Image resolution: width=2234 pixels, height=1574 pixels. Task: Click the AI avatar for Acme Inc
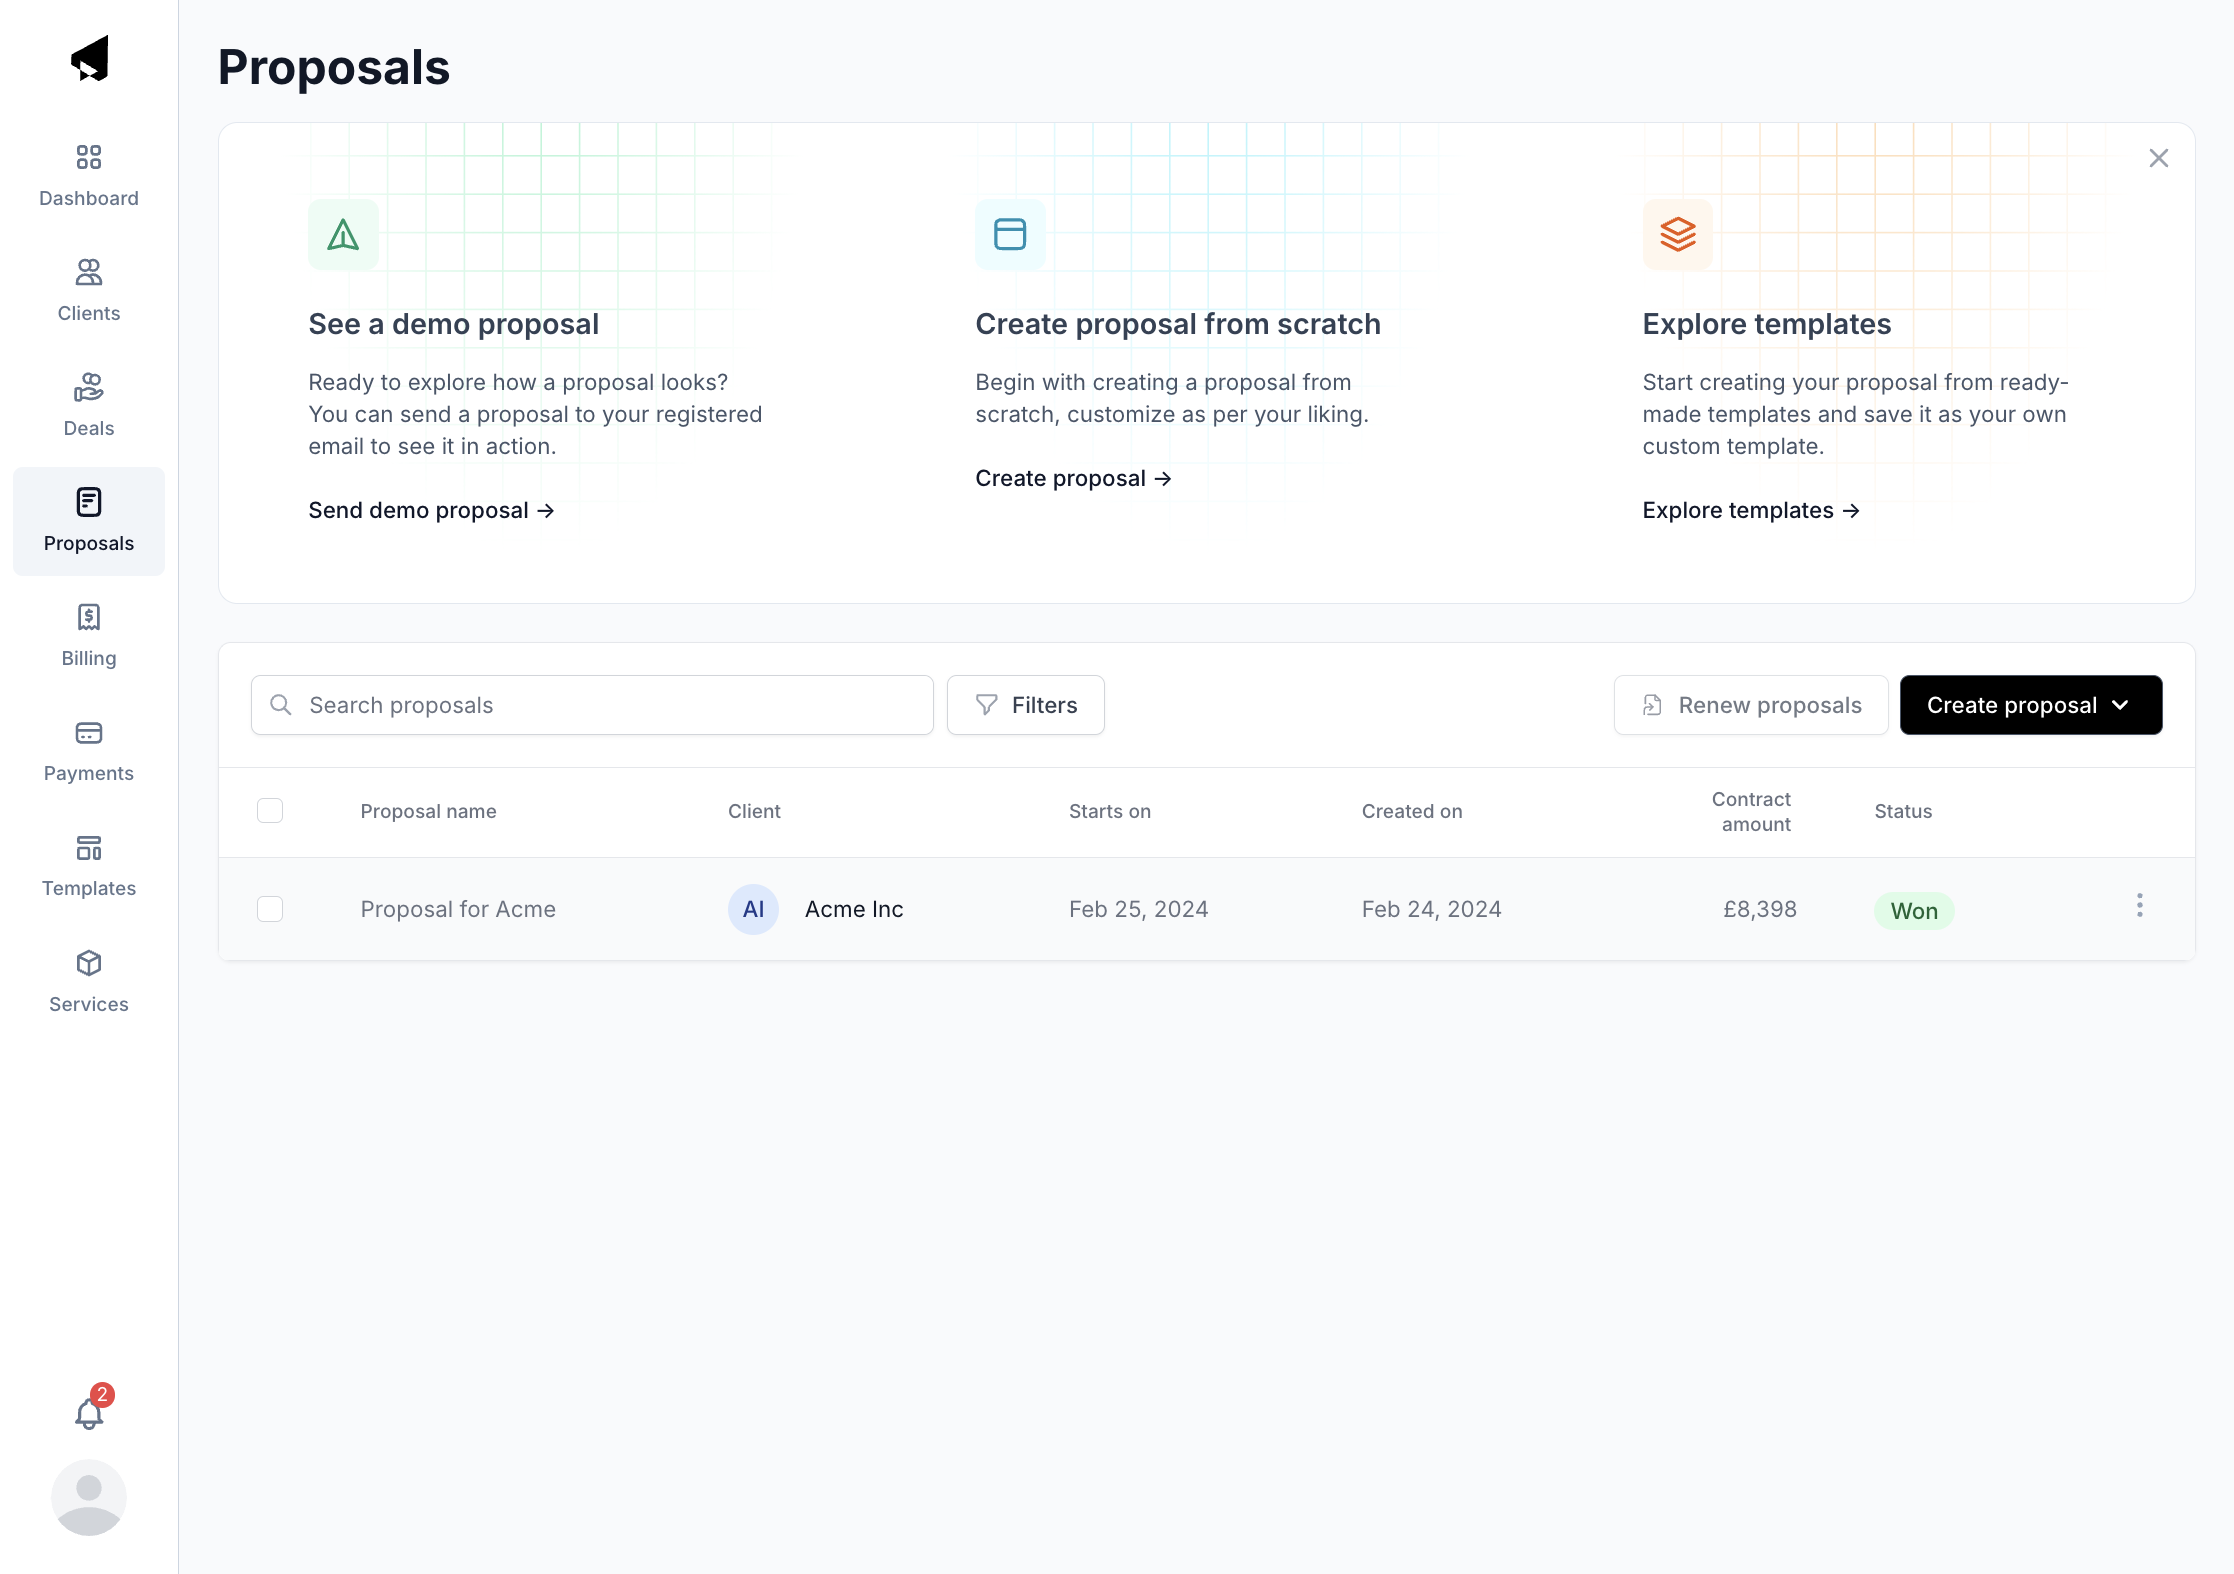tap(753, 909)
